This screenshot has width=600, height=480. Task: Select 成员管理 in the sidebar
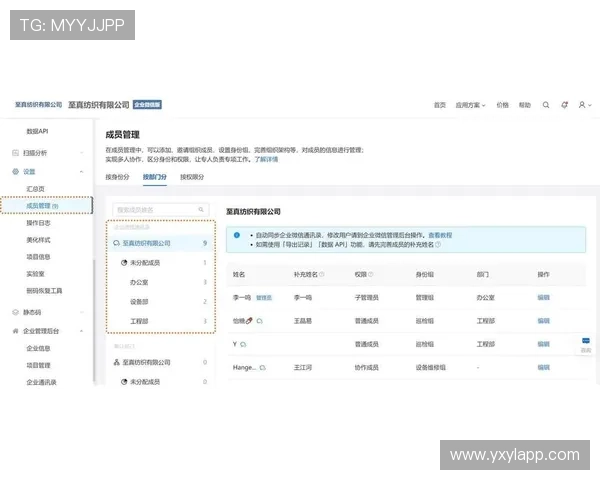pyautogui.click(x=46, y=206)
